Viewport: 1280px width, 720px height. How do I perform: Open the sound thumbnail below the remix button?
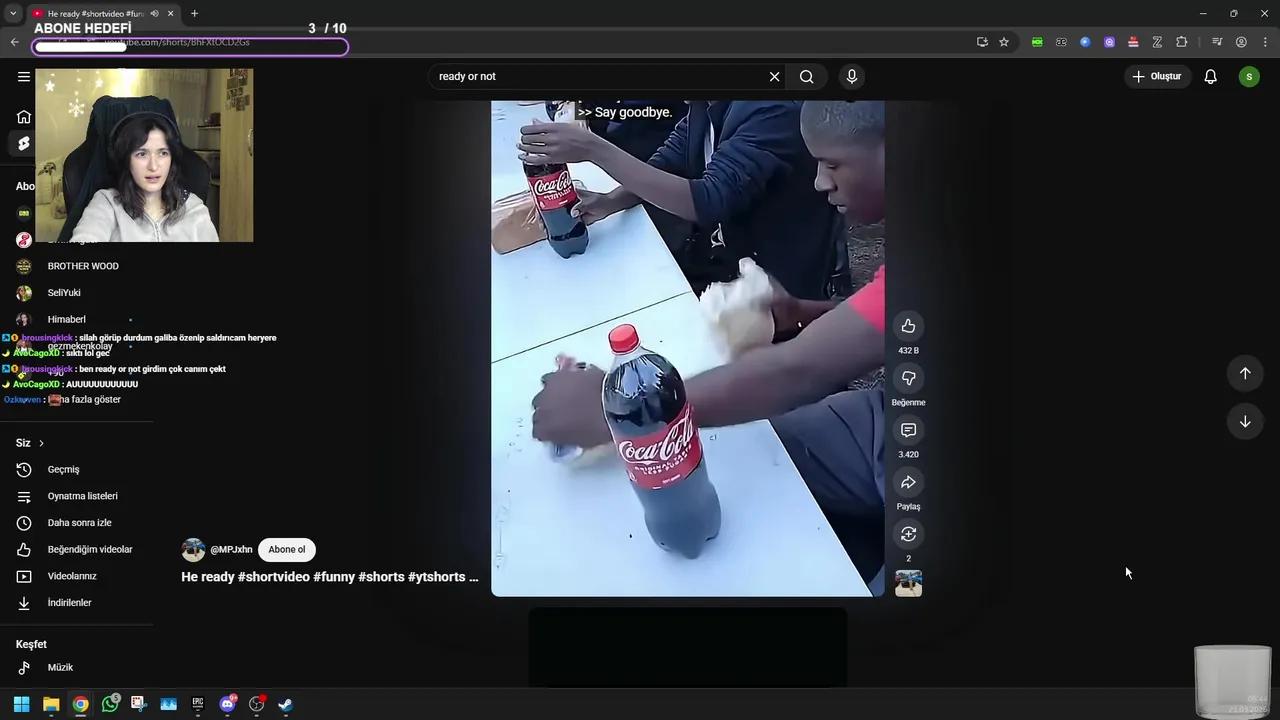pos(908,583)
